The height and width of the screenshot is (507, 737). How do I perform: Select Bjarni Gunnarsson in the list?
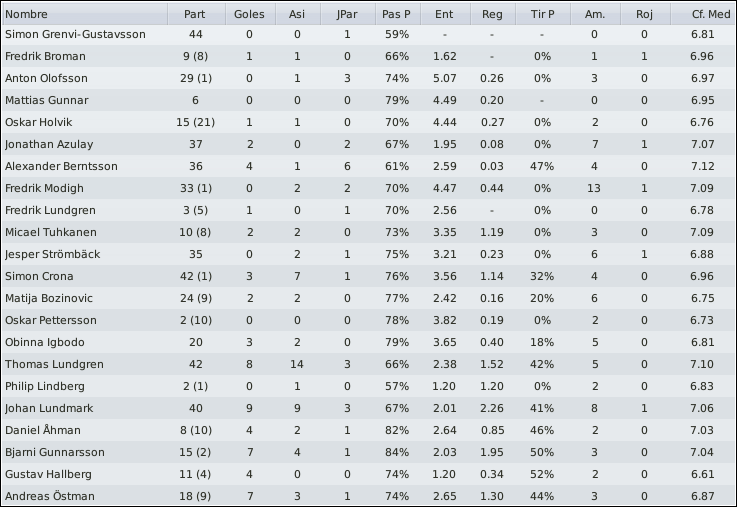tap(368, 452)
